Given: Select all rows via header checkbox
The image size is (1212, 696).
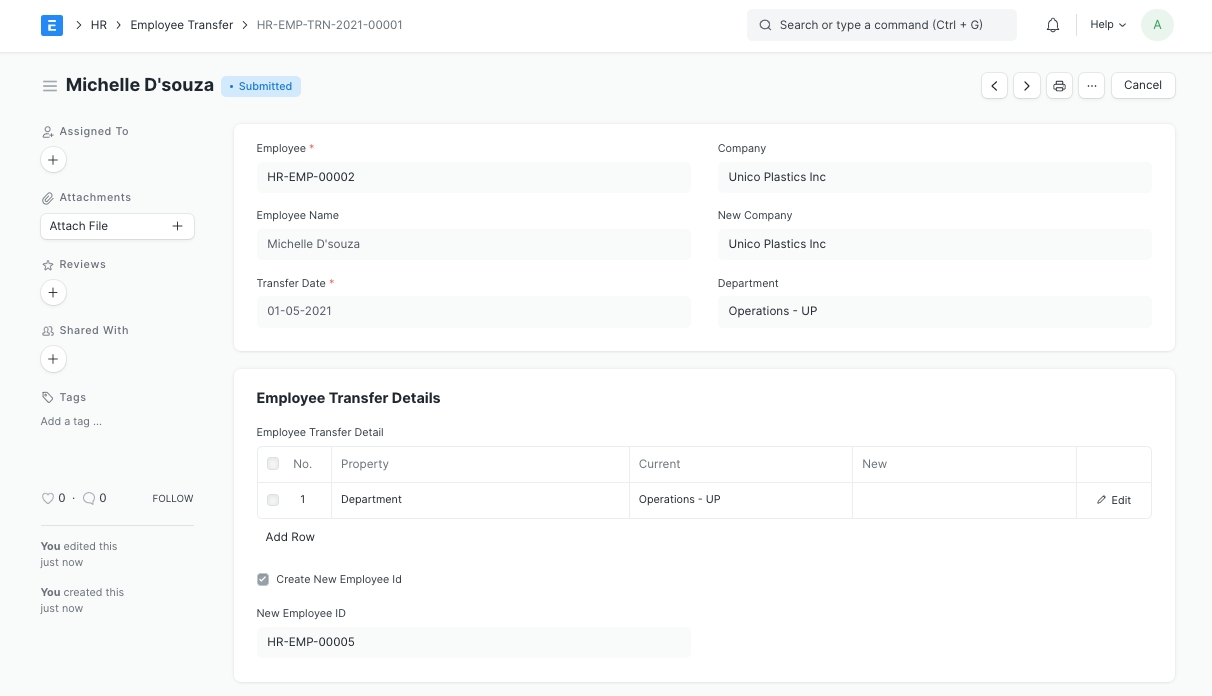Looking at the screenshot, I should click(273, 464).
